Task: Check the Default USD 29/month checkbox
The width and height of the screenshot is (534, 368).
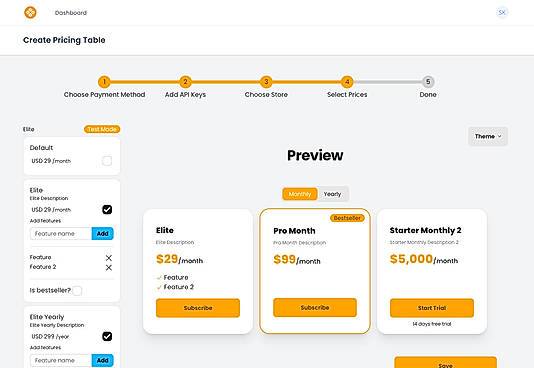Action: coord(107,161)
